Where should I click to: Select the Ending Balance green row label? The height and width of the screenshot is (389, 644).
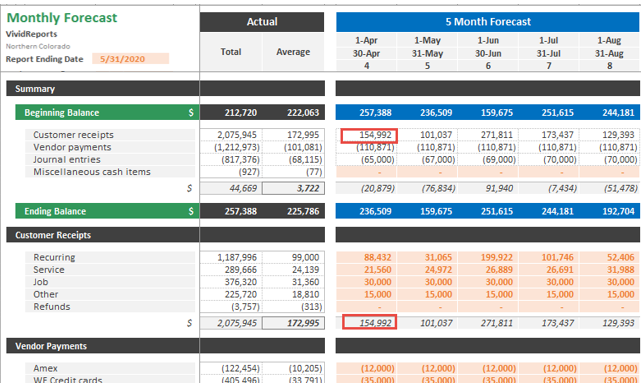(x=107, y=211)
